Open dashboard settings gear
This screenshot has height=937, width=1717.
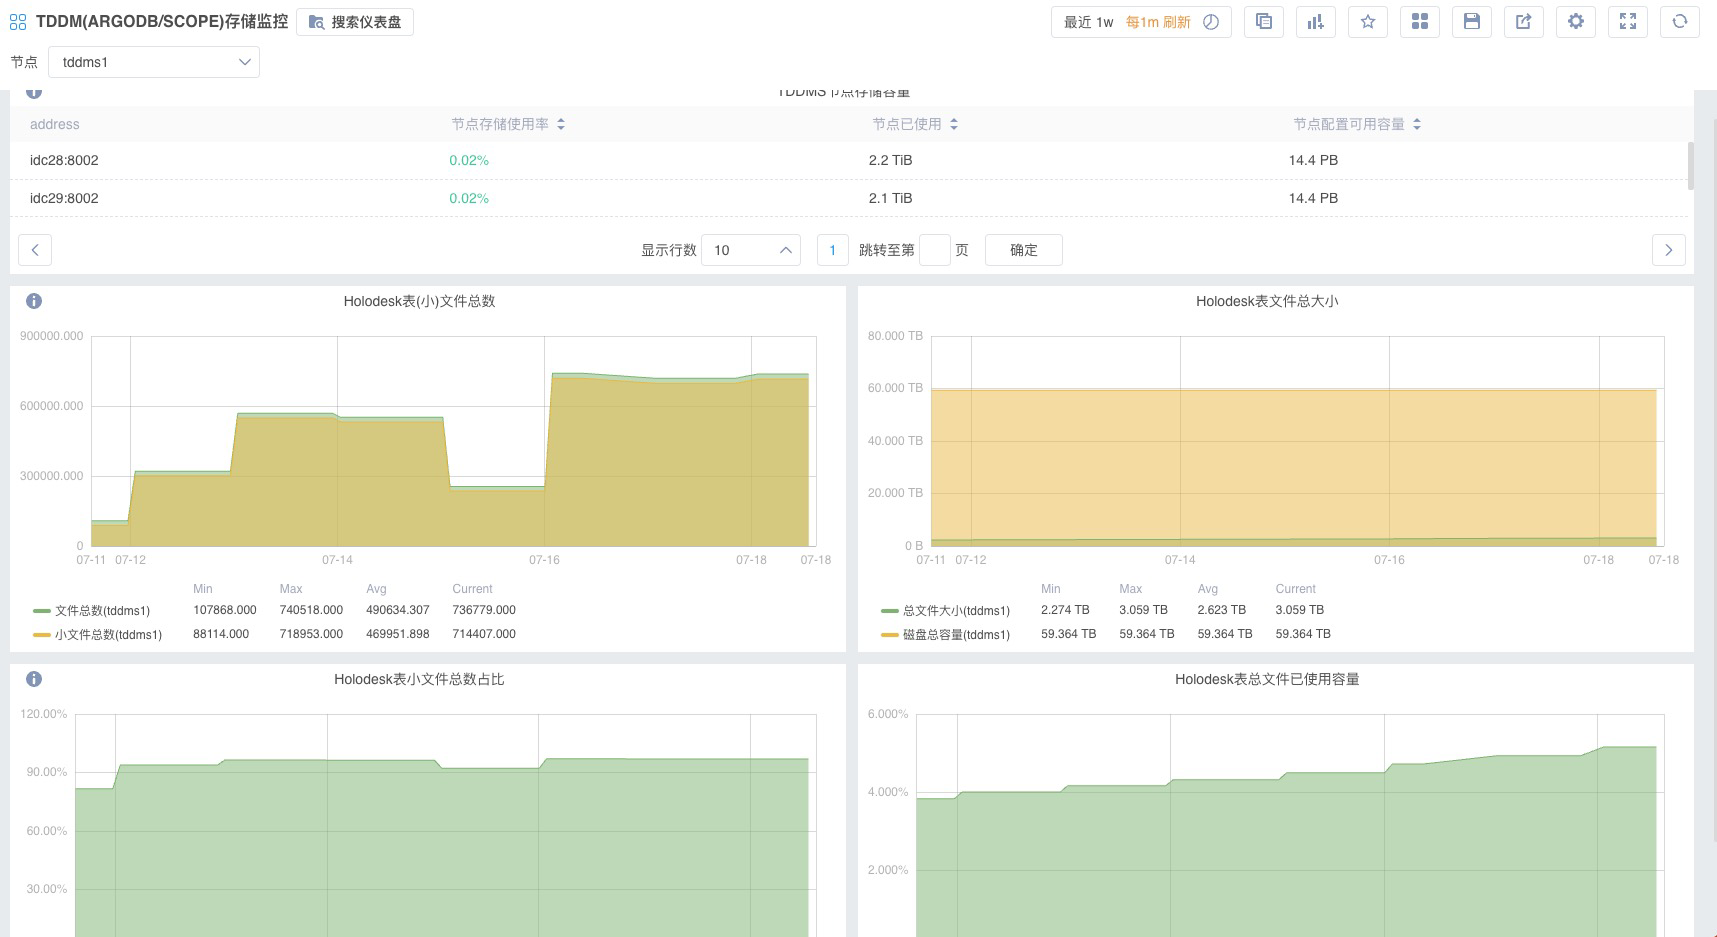click(x=1576, y=22)
